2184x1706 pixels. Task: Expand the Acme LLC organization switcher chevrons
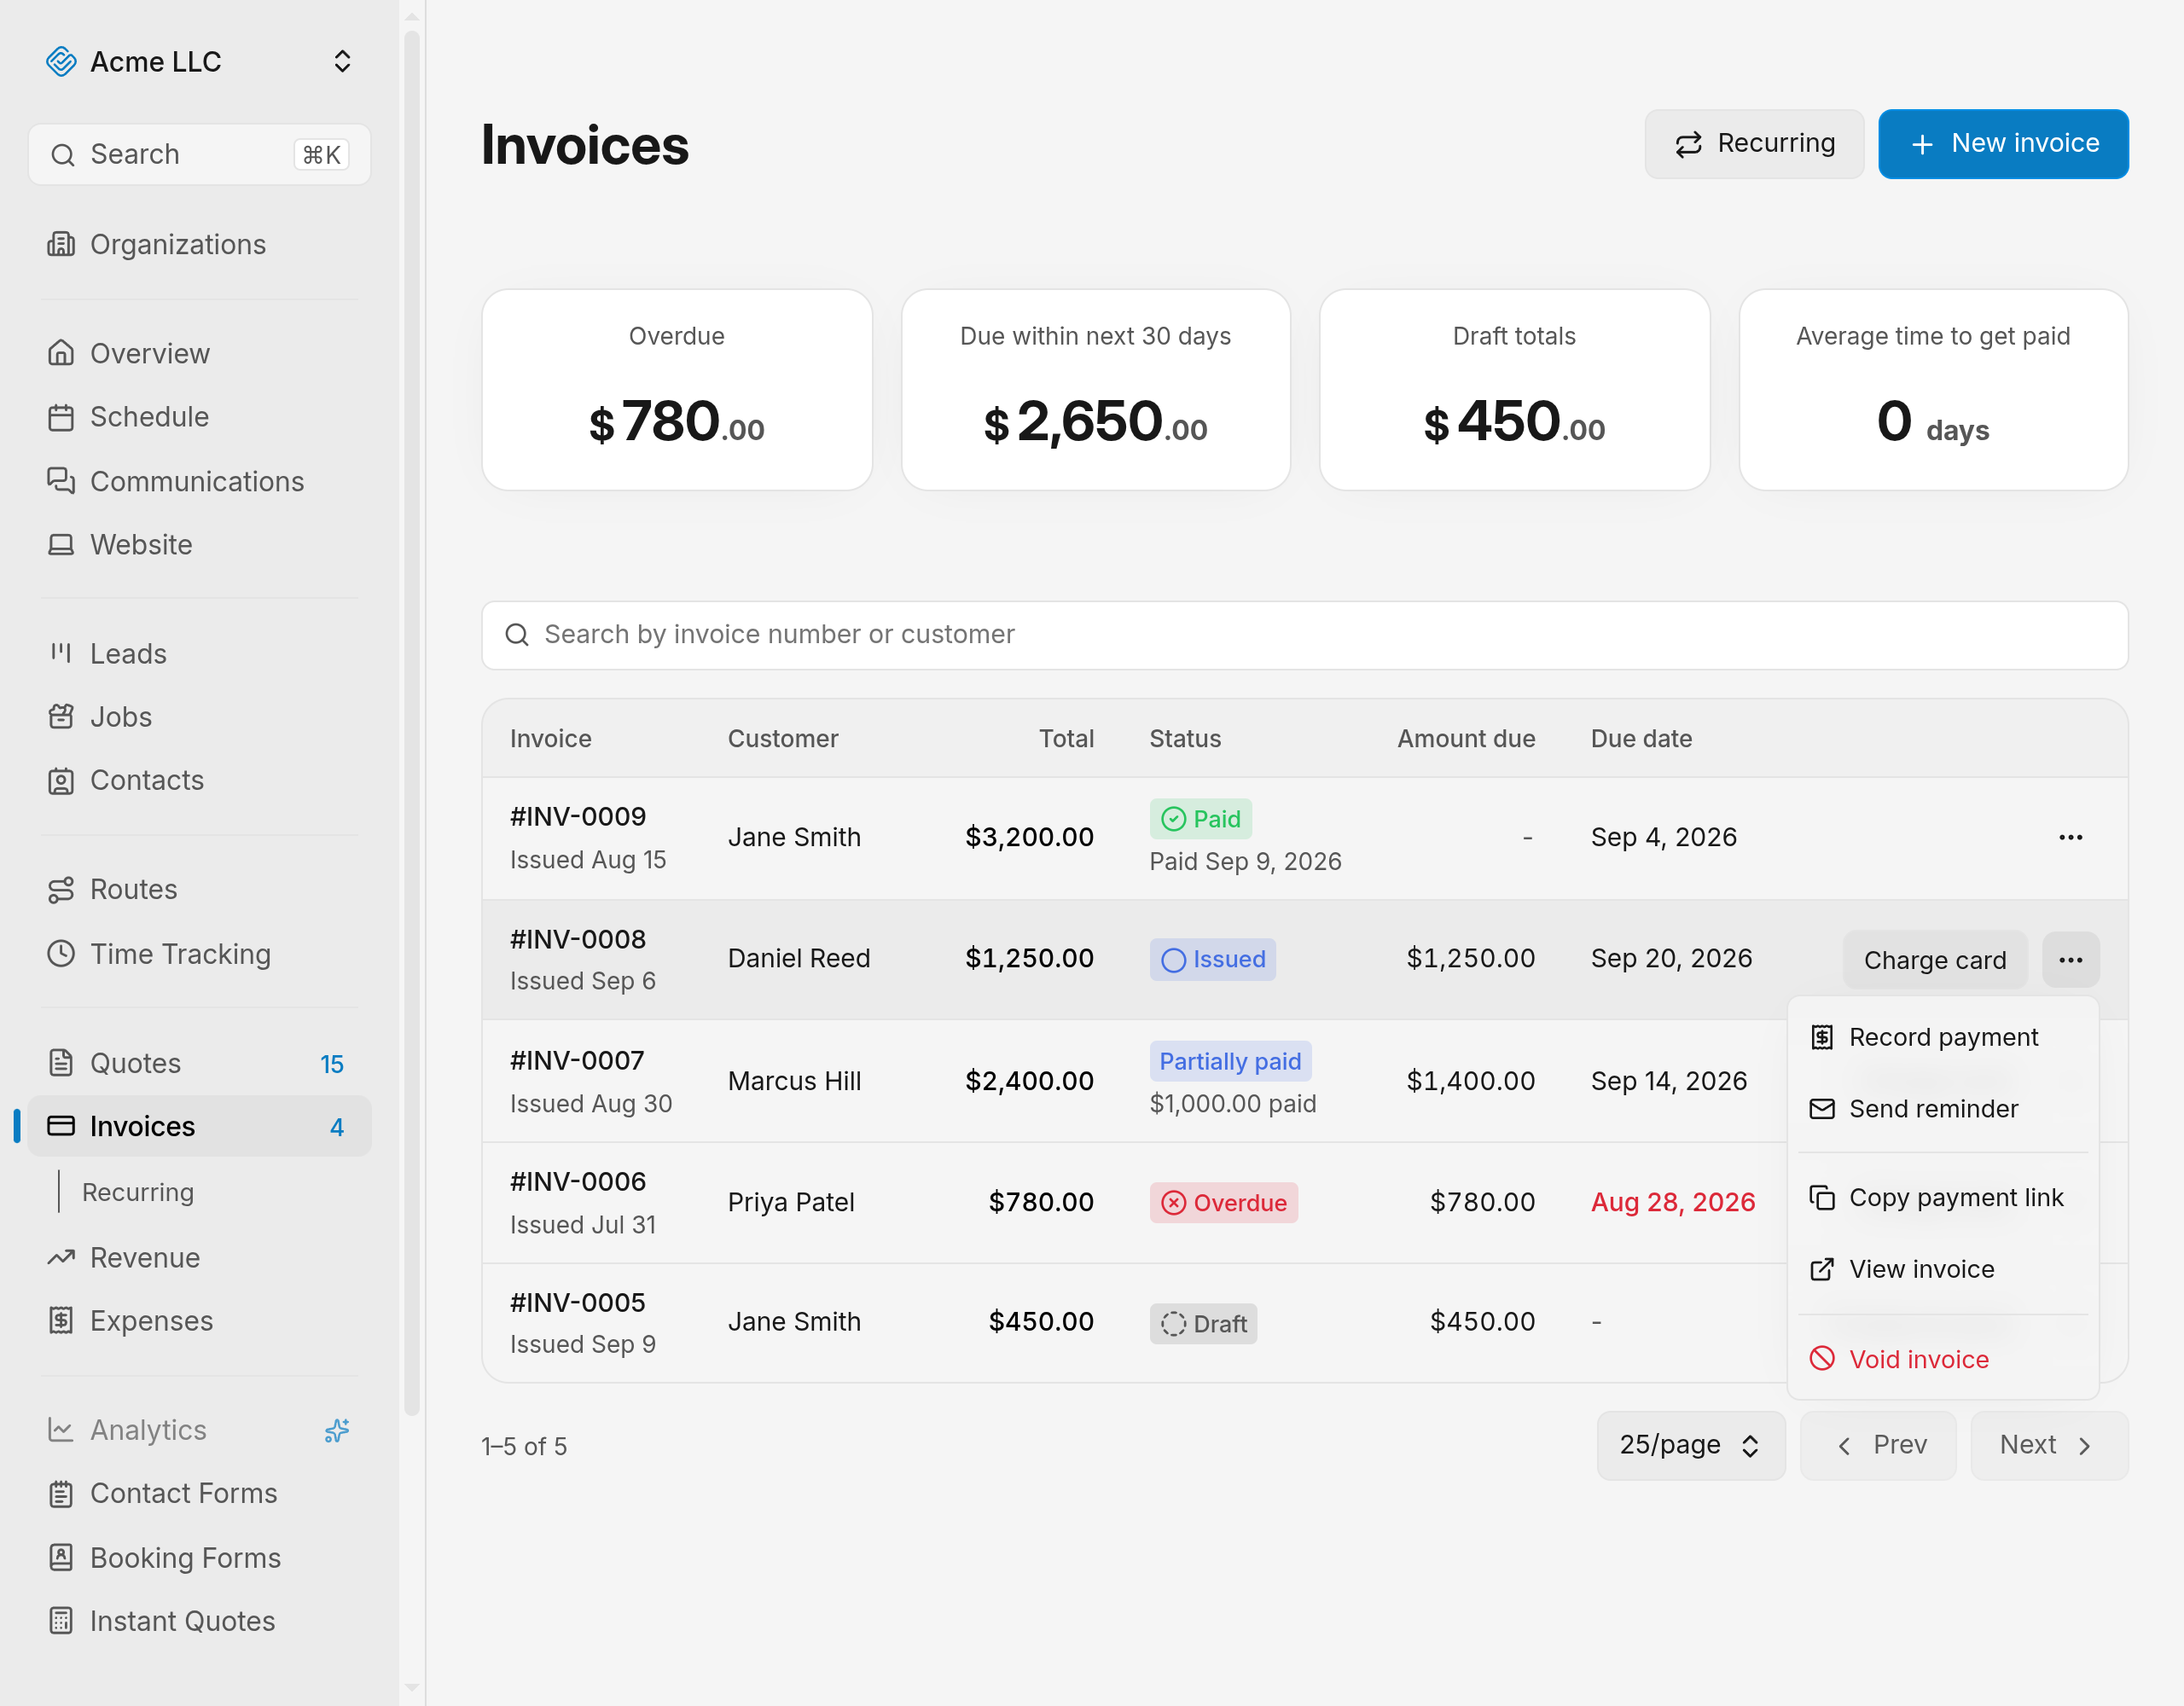(342, 62)
